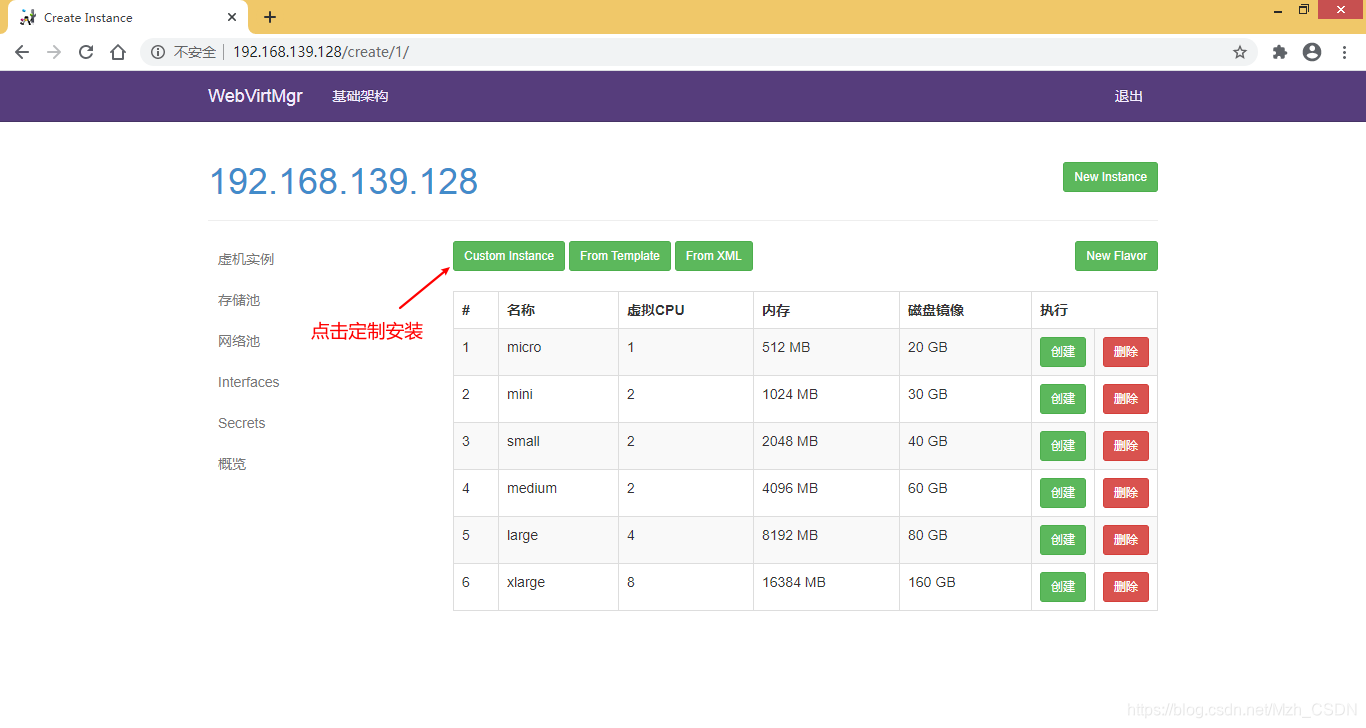Open the browser home page
The height and width of the screenshot is (728, 1366).
click(118, 52)
